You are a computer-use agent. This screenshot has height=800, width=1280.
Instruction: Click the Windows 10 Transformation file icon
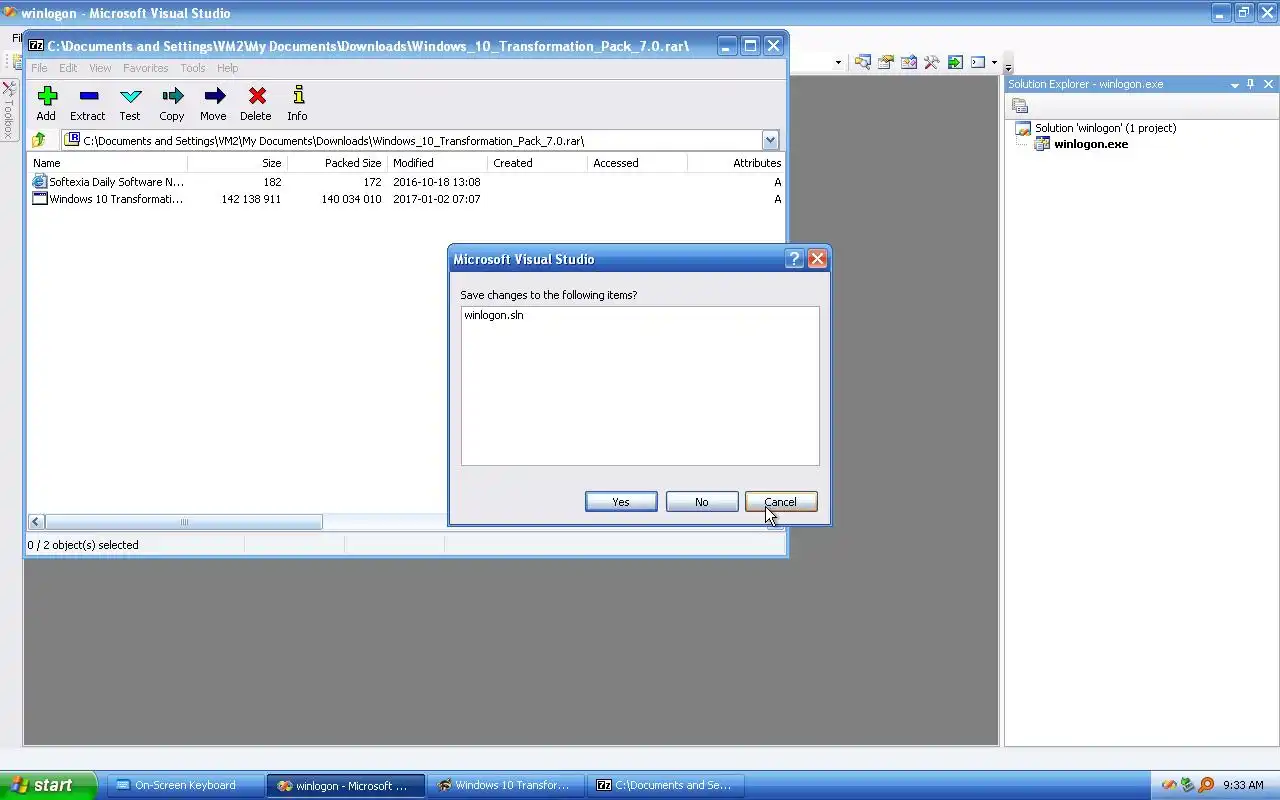click(40, 199)
